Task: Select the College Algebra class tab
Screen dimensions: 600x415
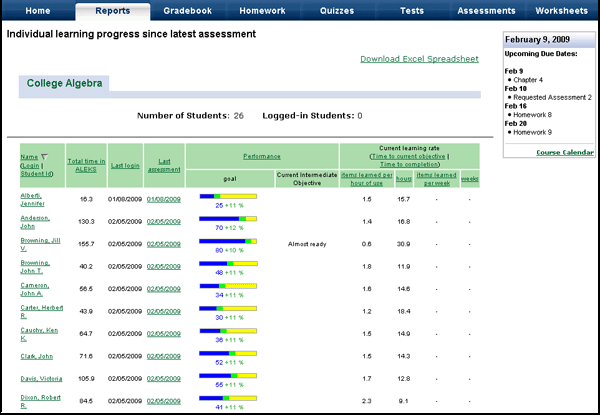Action: (64, 83)
